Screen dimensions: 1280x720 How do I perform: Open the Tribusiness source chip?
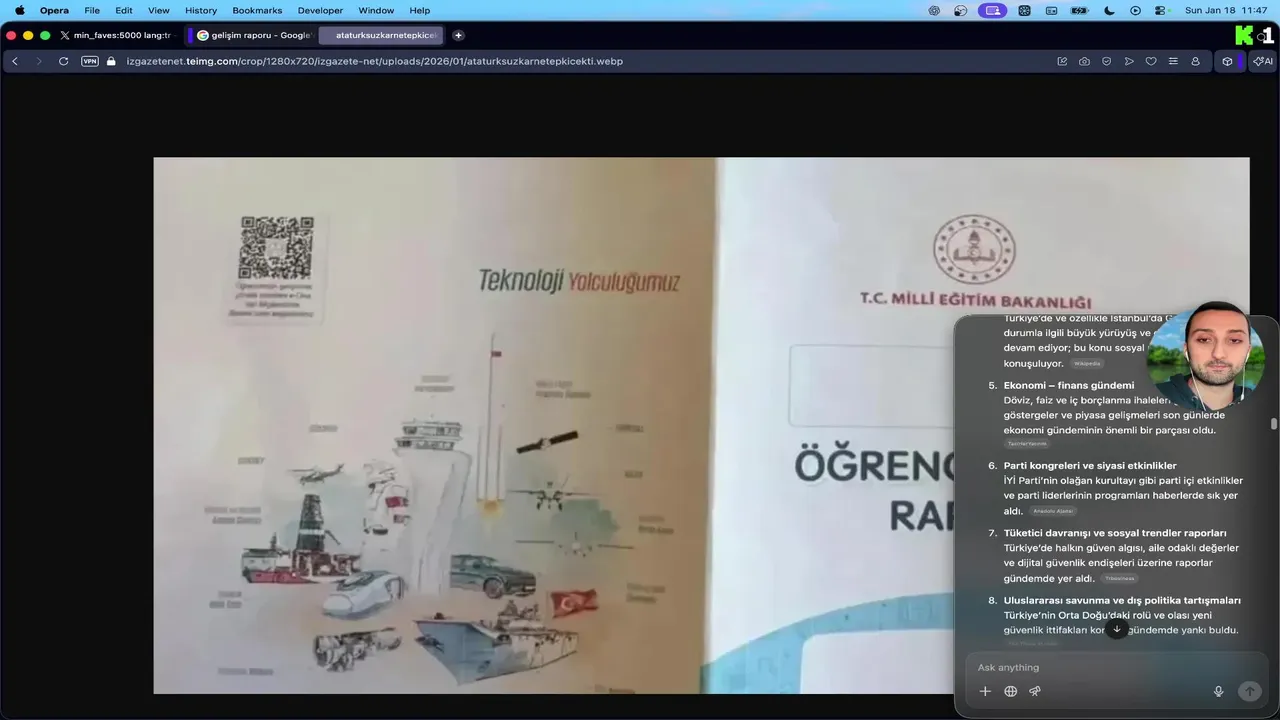pos(1120,579)
